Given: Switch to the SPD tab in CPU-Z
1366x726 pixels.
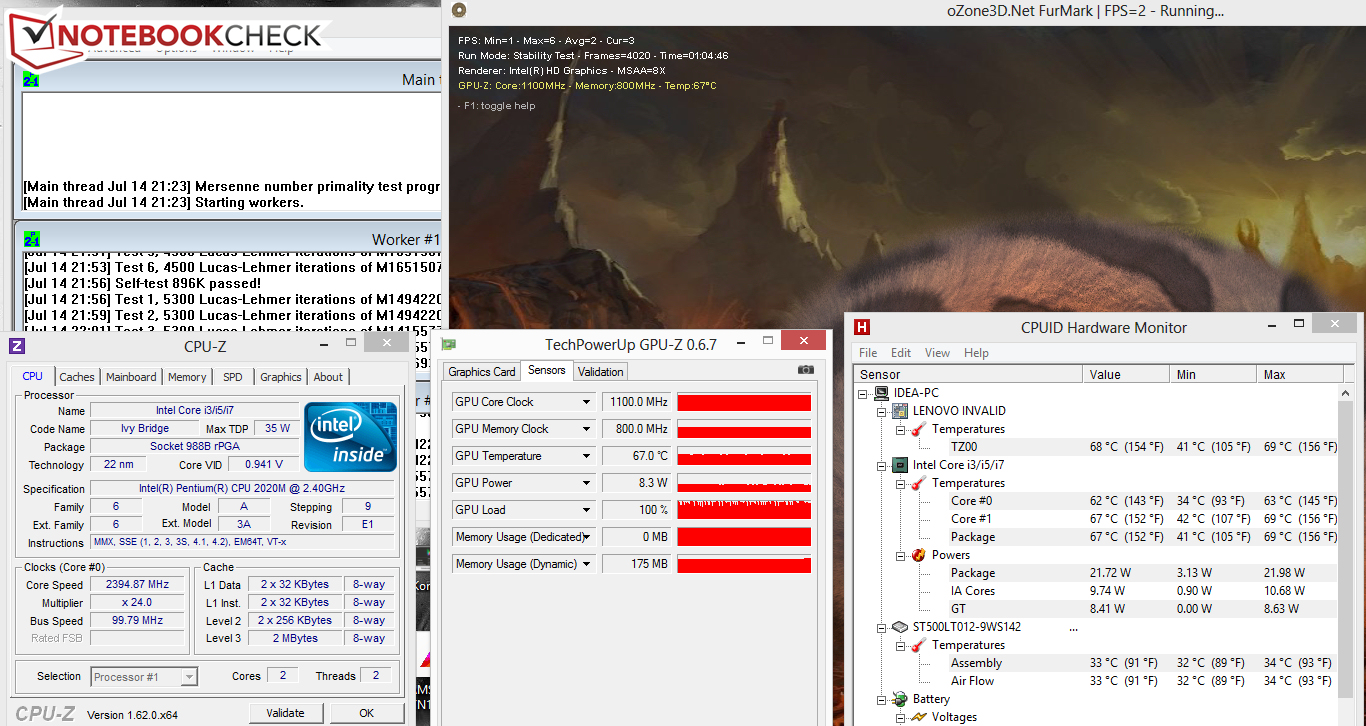Looking at the screenshot, I should click(232, 377).
